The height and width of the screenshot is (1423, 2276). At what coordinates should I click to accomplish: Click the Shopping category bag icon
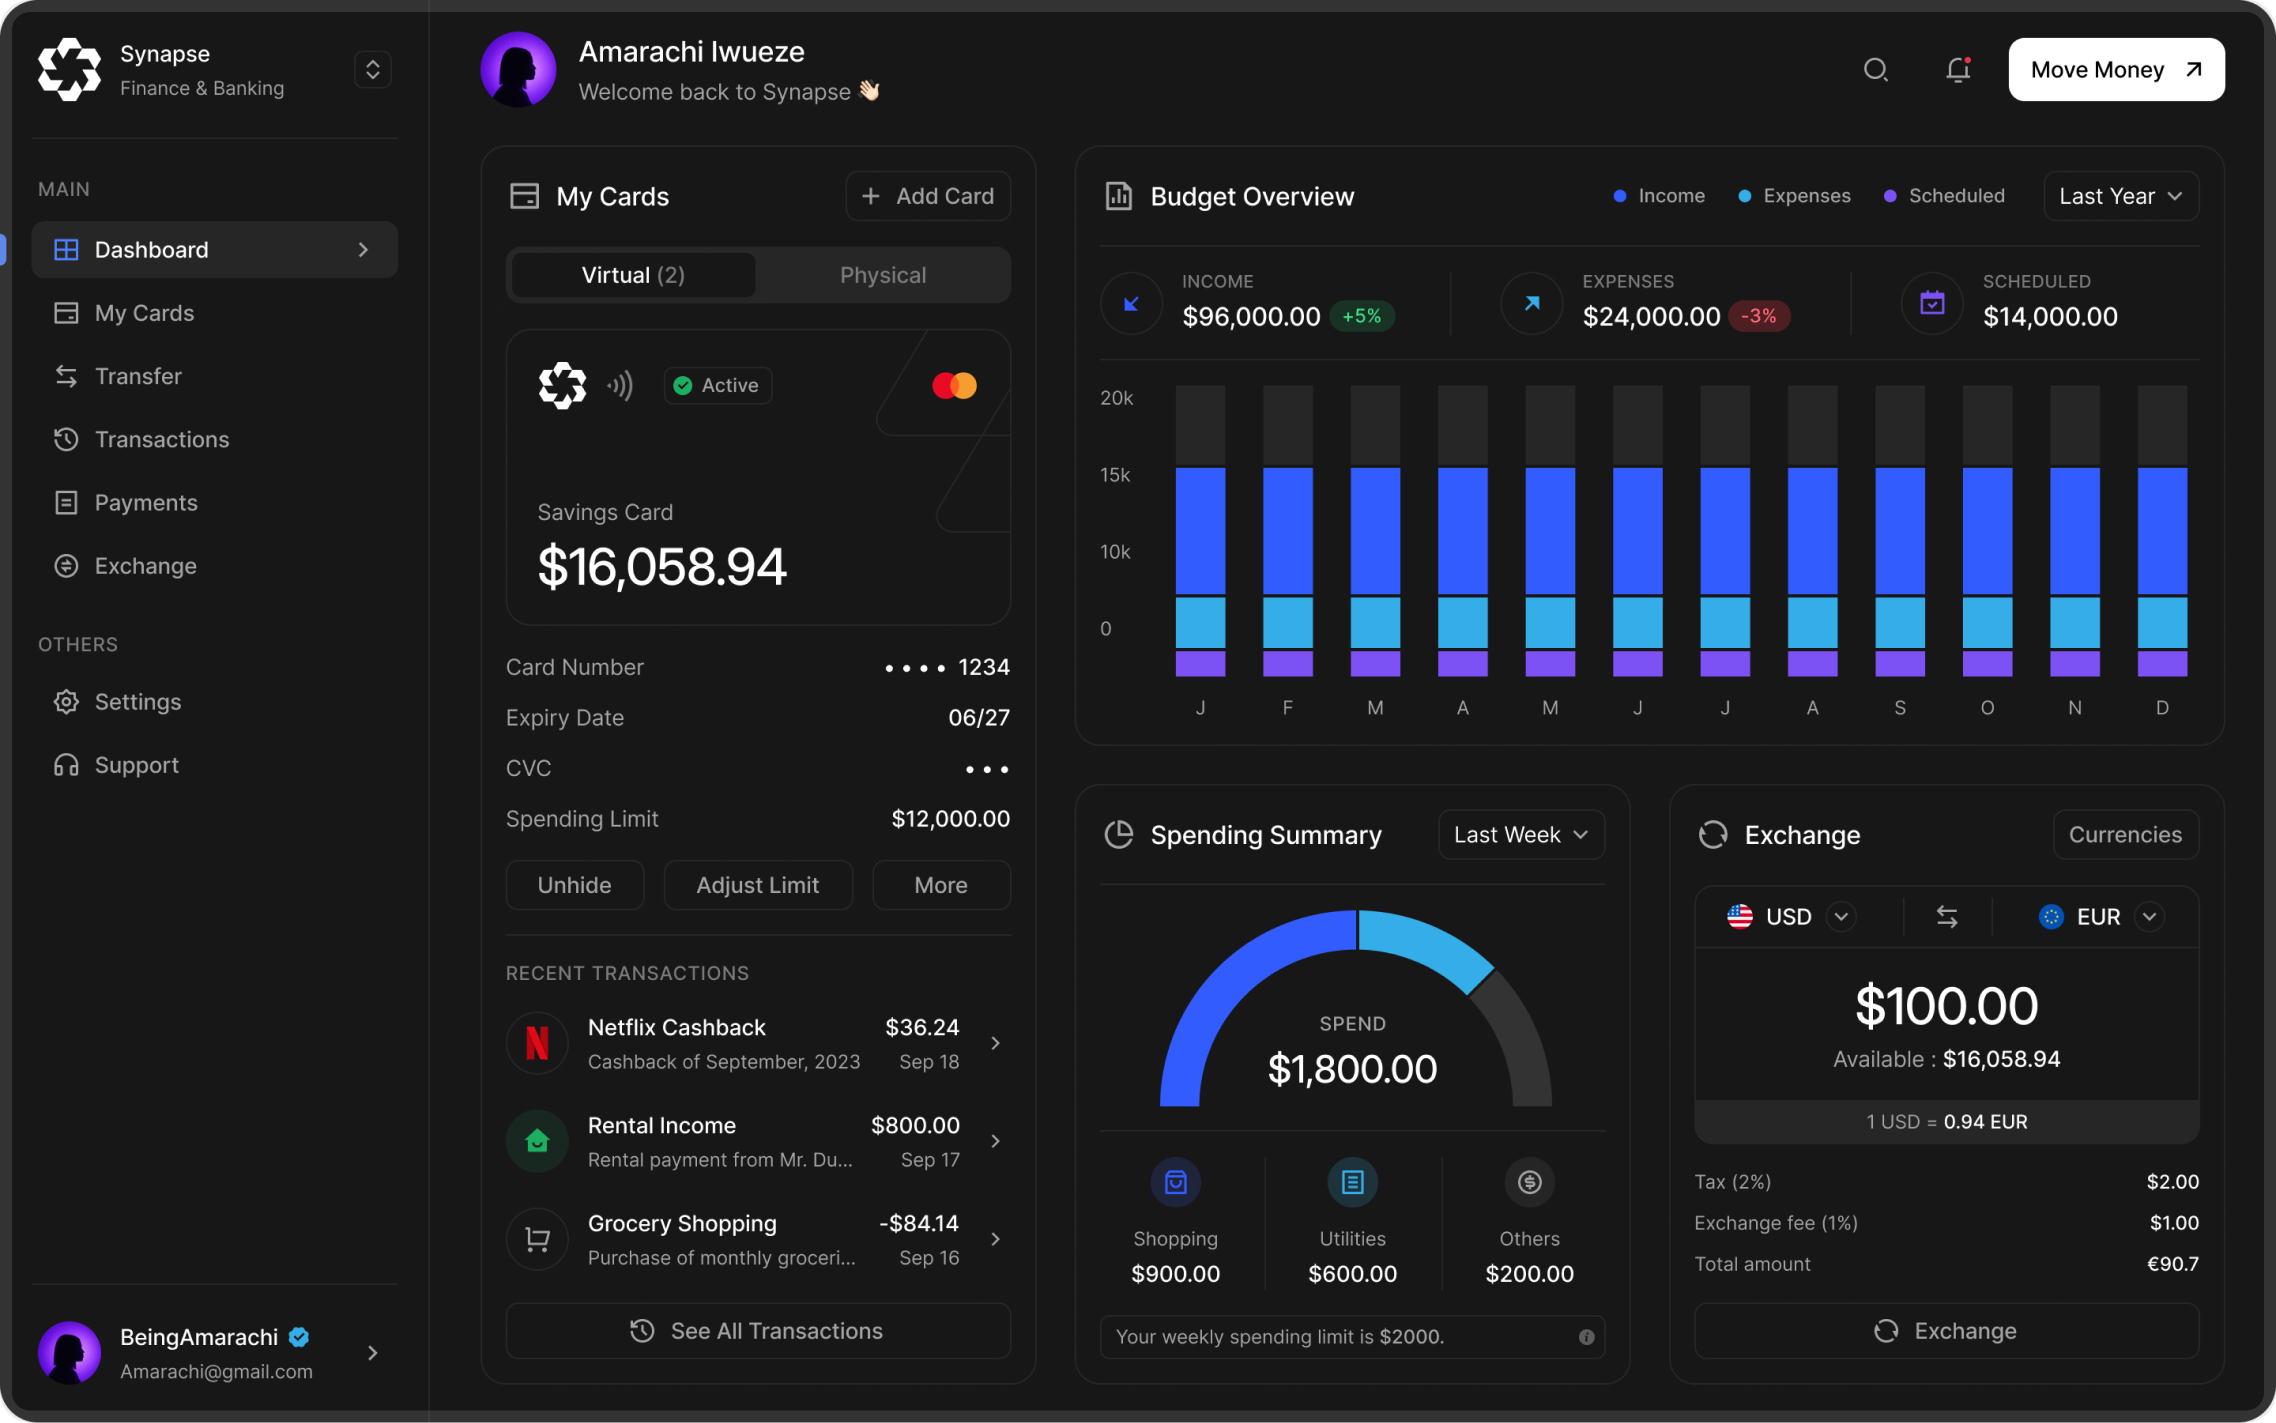[1175, 1183]
